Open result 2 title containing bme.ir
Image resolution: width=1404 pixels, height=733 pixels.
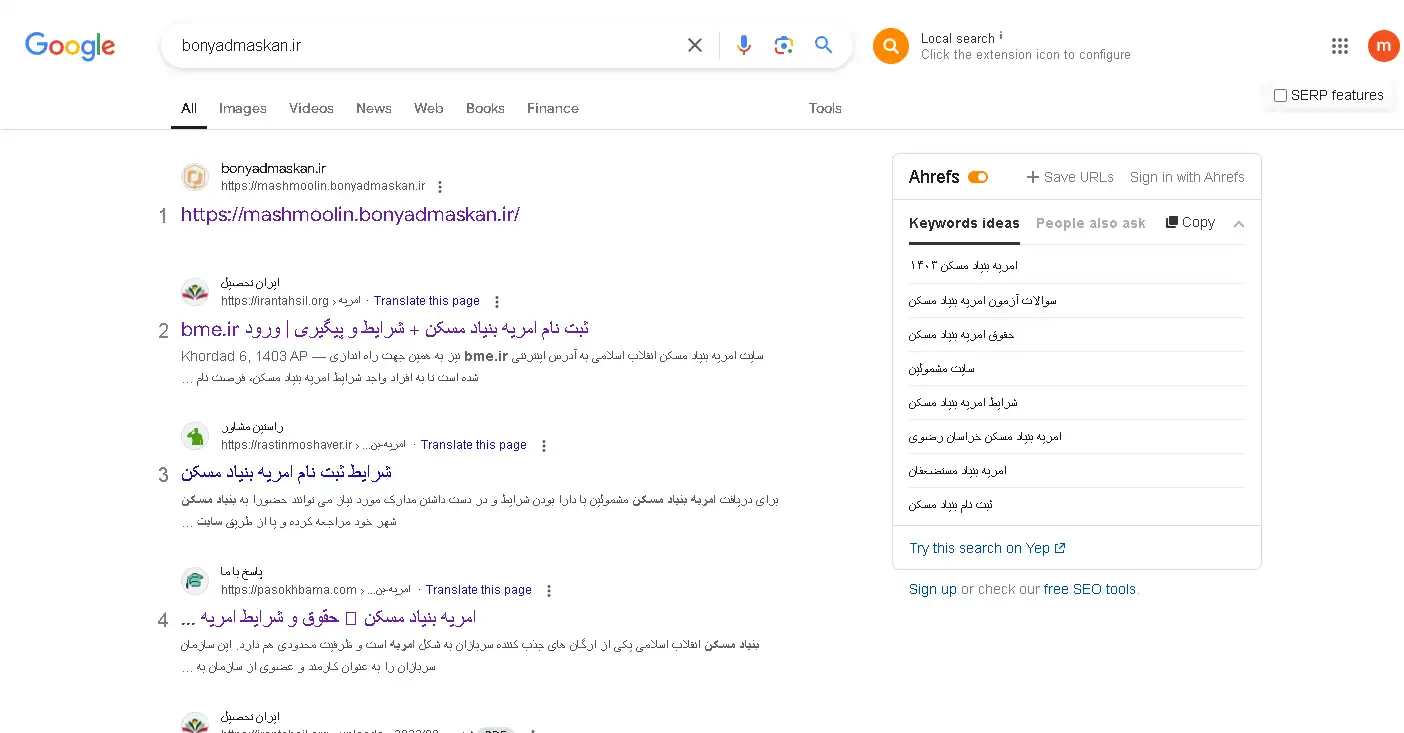385,329
